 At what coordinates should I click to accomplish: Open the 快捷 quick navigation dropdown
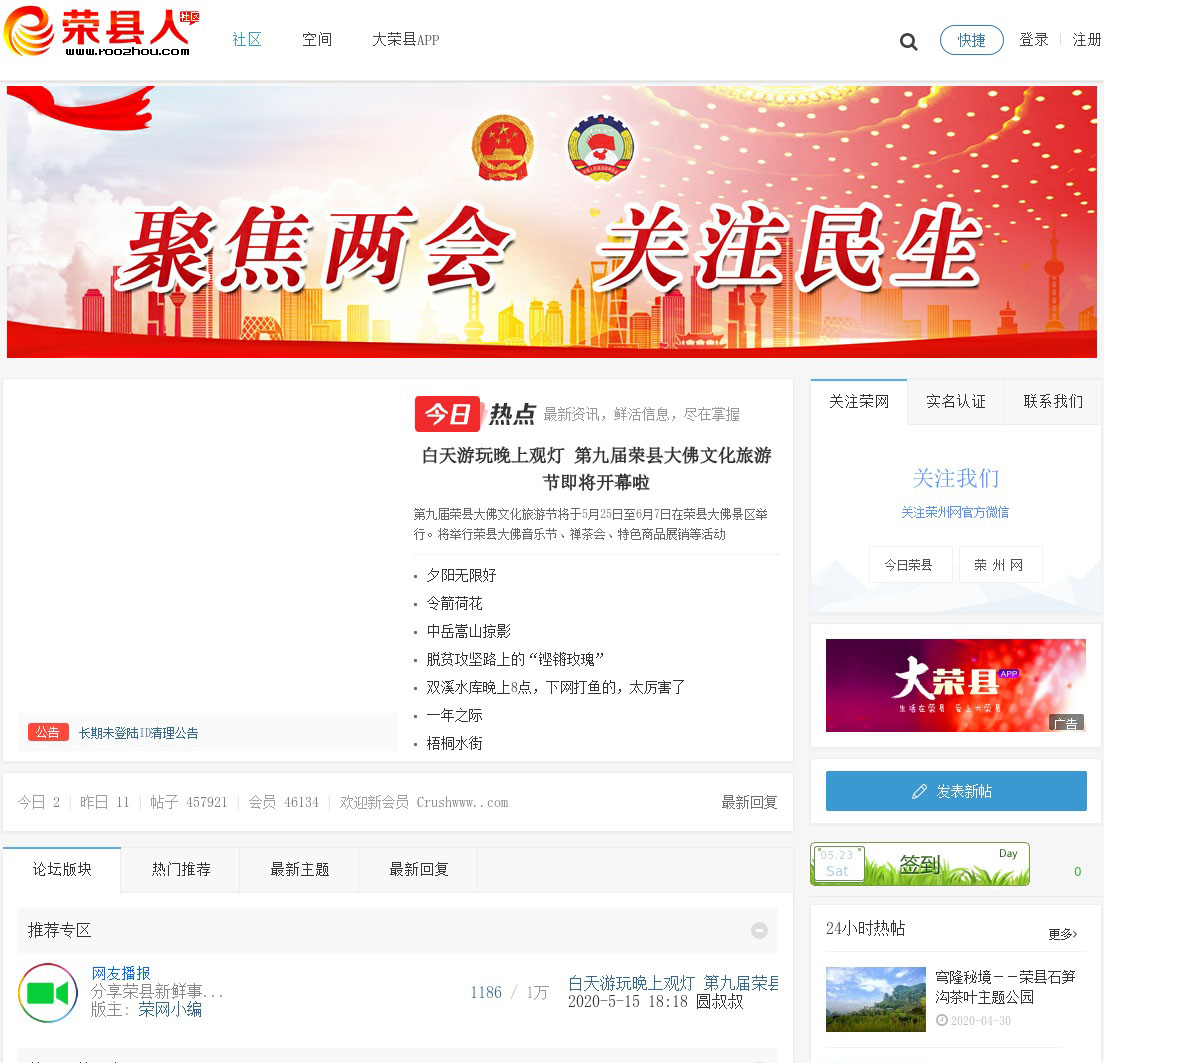point(971,40)
